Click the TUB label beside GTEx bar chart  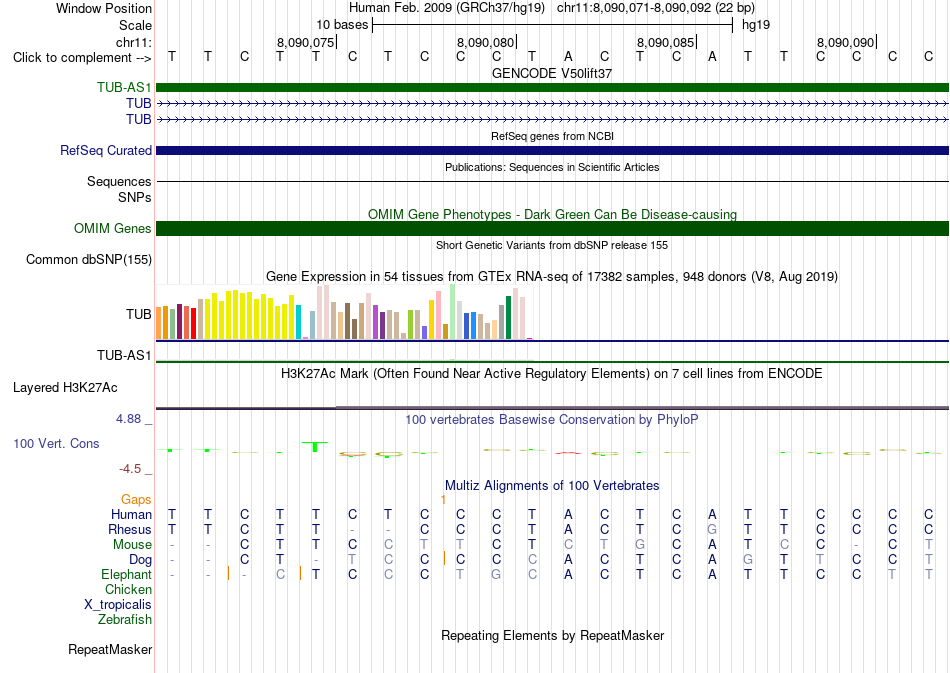point(139,314)
